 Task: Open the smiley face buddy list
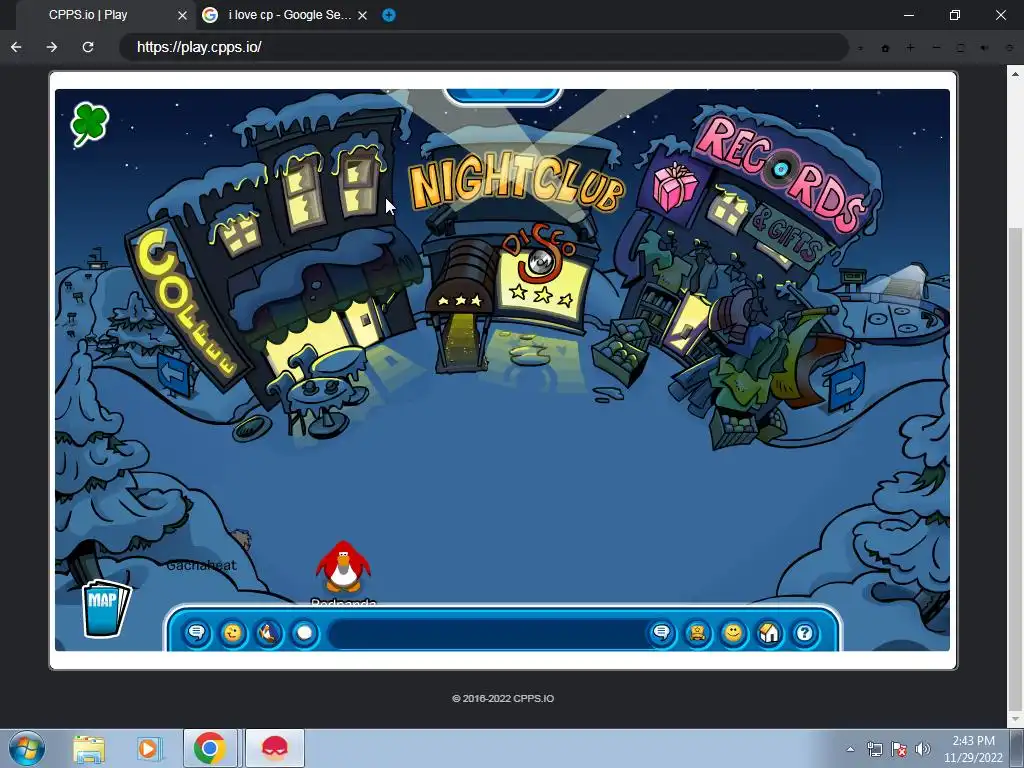pyautogui.click(x=733, y=633)
